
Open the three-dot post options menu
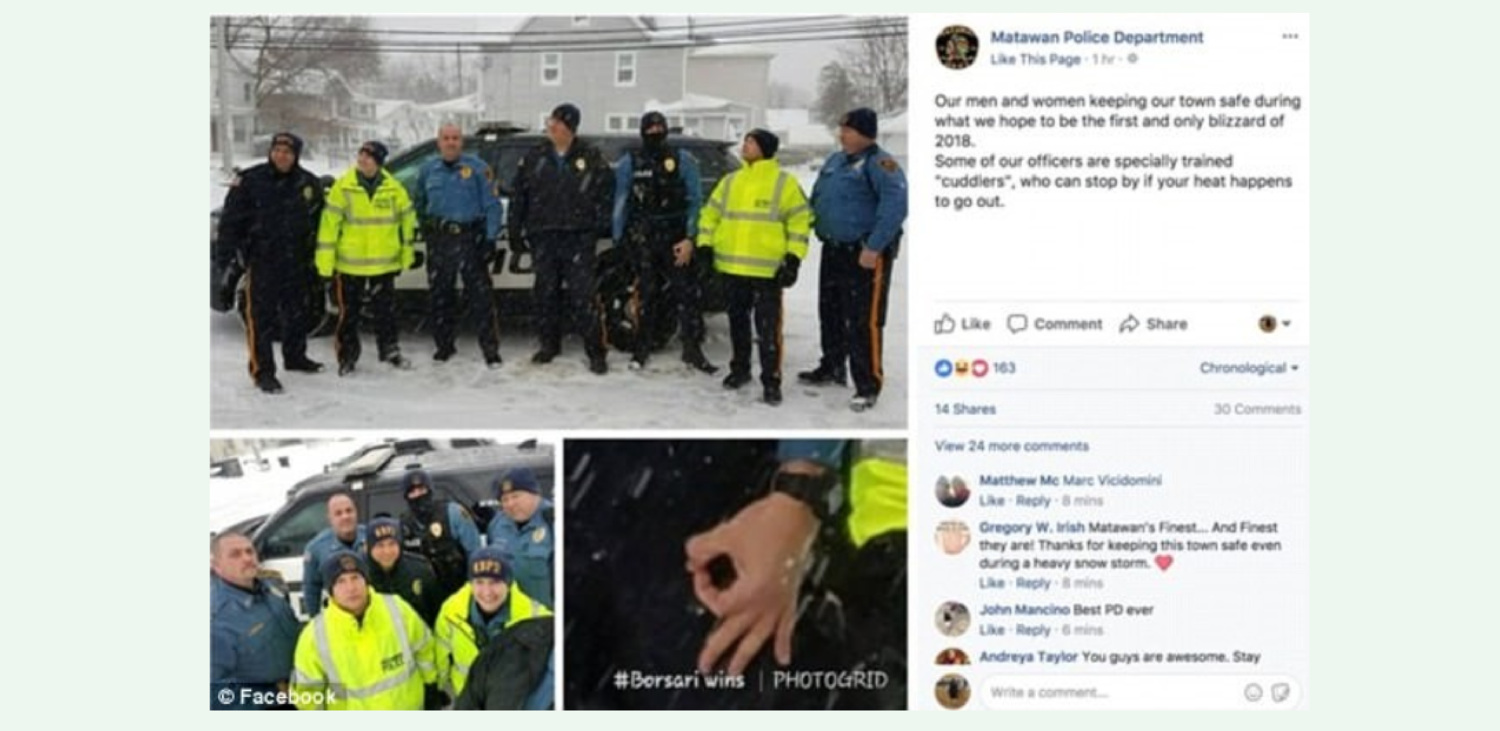(x=1290, y=37)
